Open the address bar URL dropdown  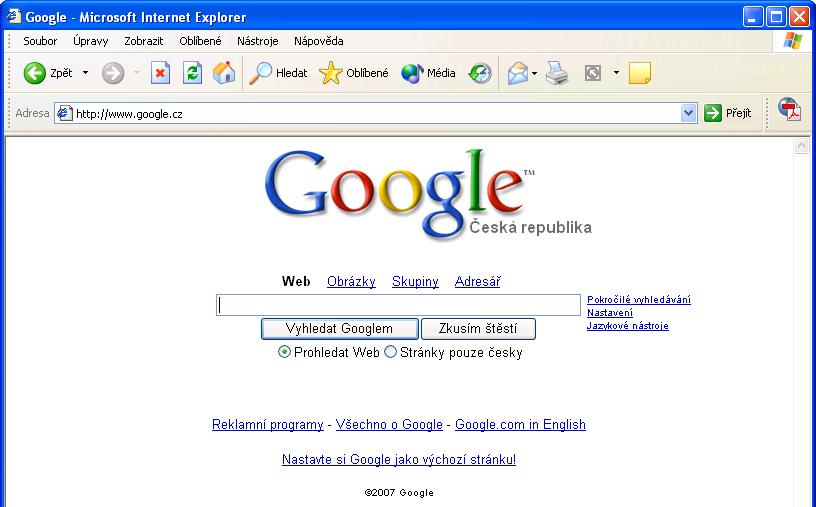click(x=688, y=113)
